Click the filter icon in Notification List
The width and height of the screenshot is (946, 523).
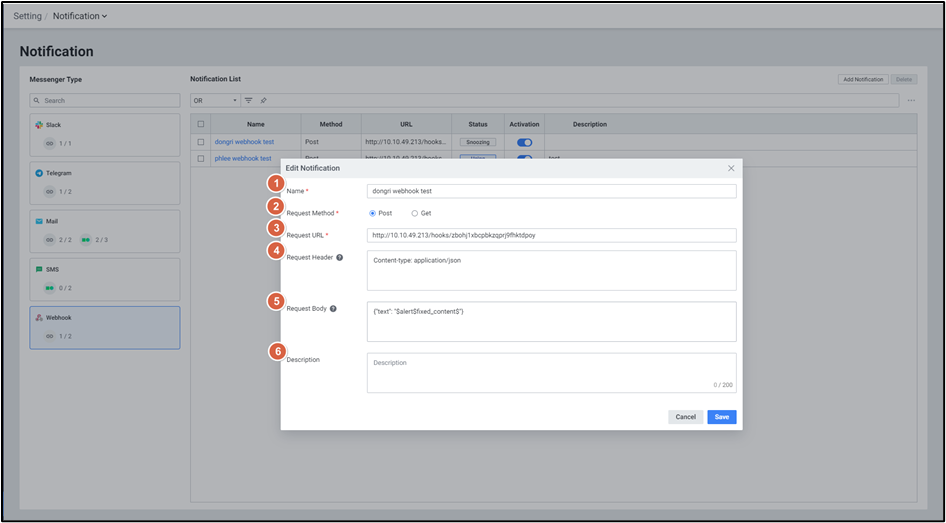(x=249, y=100)
